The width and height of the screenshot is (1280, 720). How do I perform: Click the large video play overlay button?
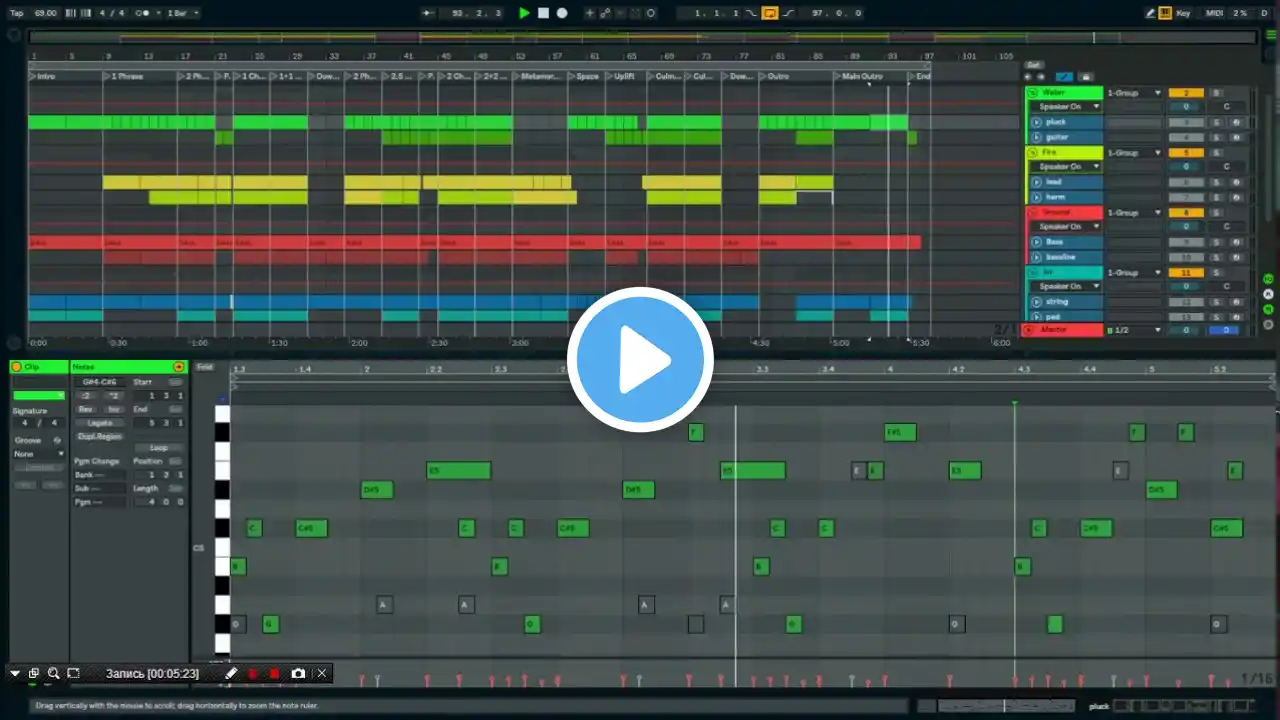pyautogui.click(x=640, y=359)
